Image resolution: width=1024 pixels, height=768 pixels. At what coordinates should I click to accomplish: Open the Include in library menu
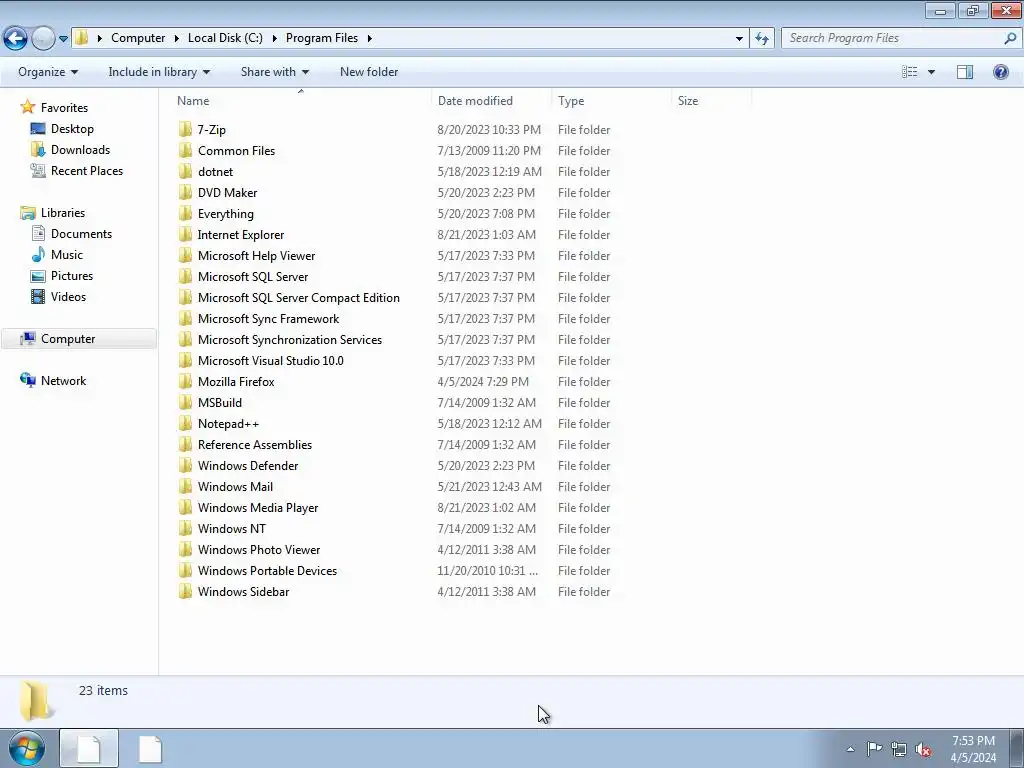(x=159, y=72)
